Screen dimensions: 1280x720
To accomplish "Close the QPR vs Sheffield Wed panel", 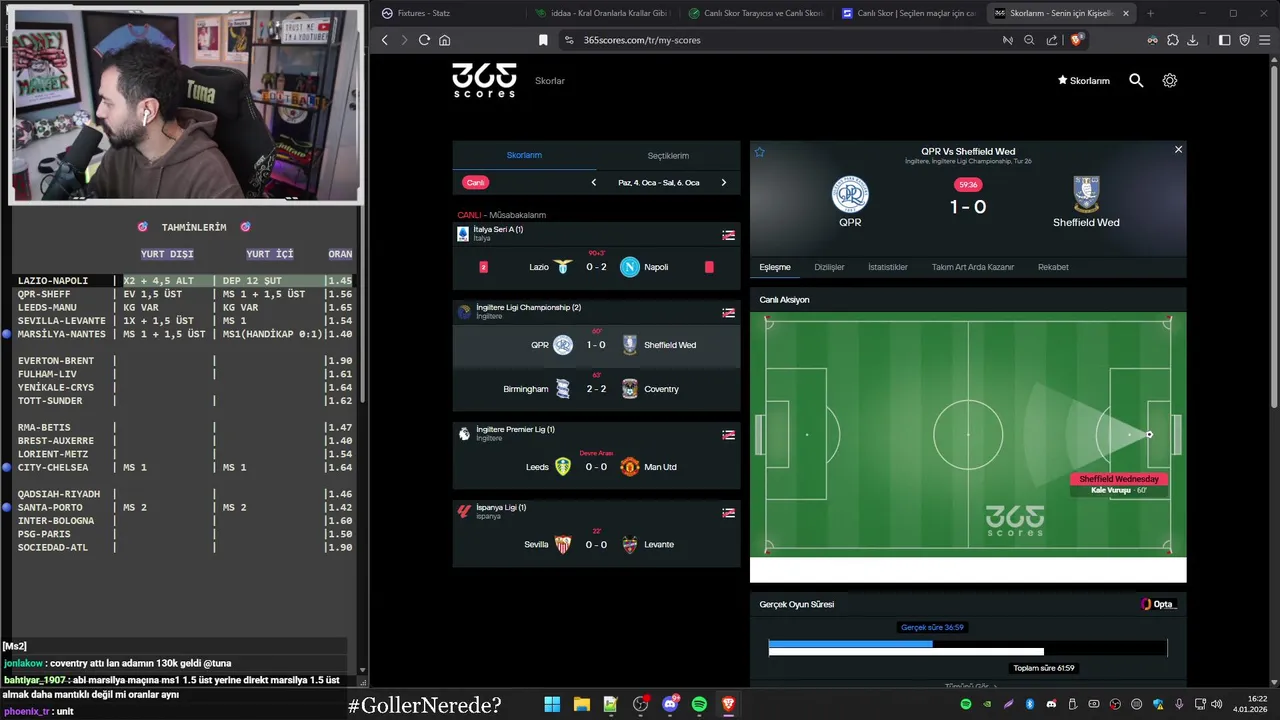I will pos(1178,149).
